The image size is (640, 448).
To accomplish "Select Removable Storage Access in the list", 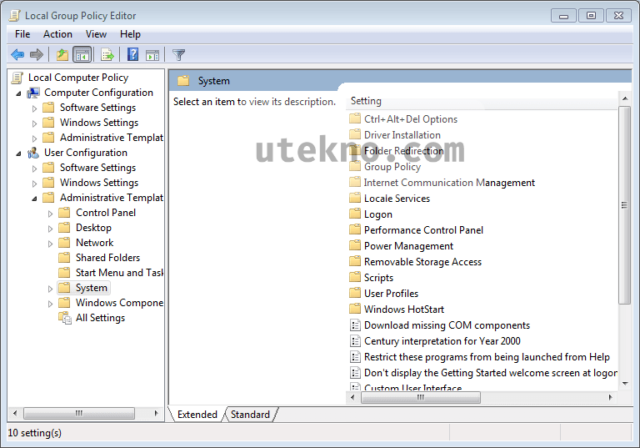I will pyautogui.click(x=422, y=262).
